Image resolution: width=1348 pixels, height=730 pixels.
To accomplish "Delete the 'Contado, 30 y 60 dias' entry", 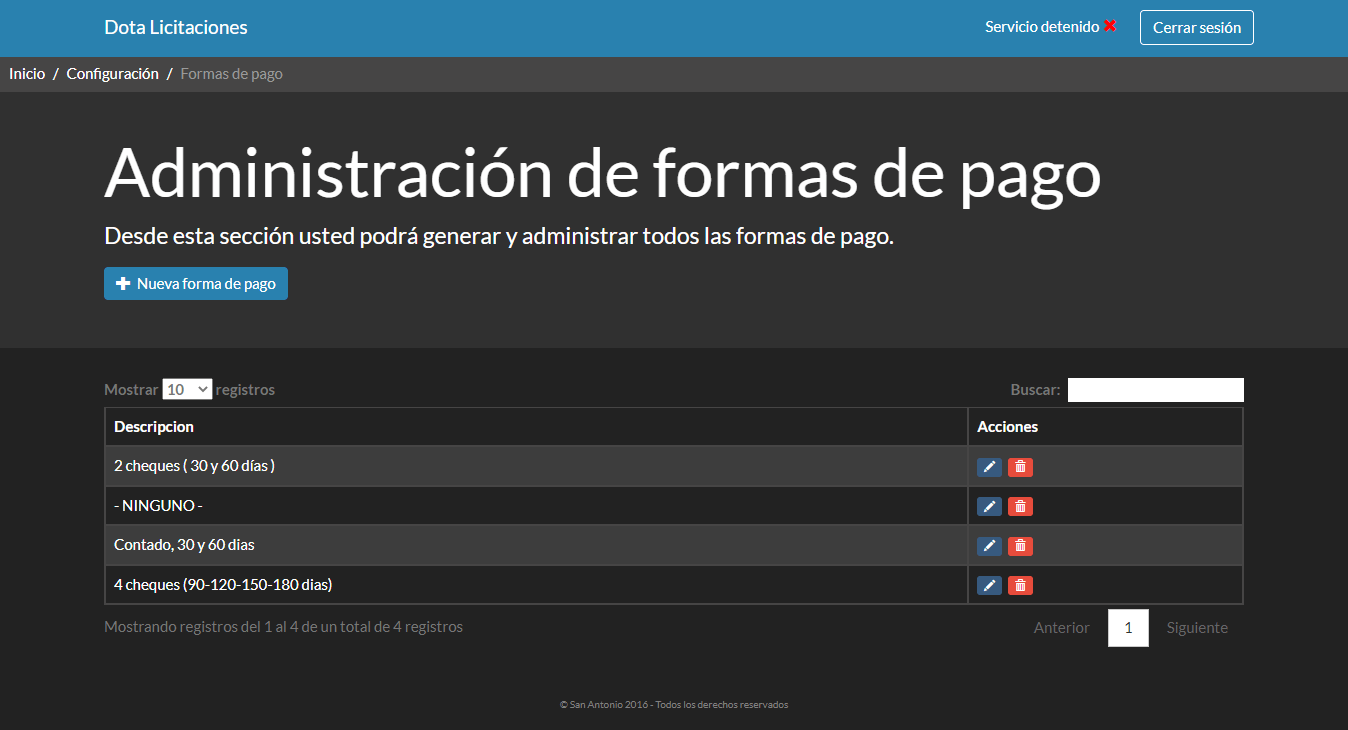I will [1020, 546].
